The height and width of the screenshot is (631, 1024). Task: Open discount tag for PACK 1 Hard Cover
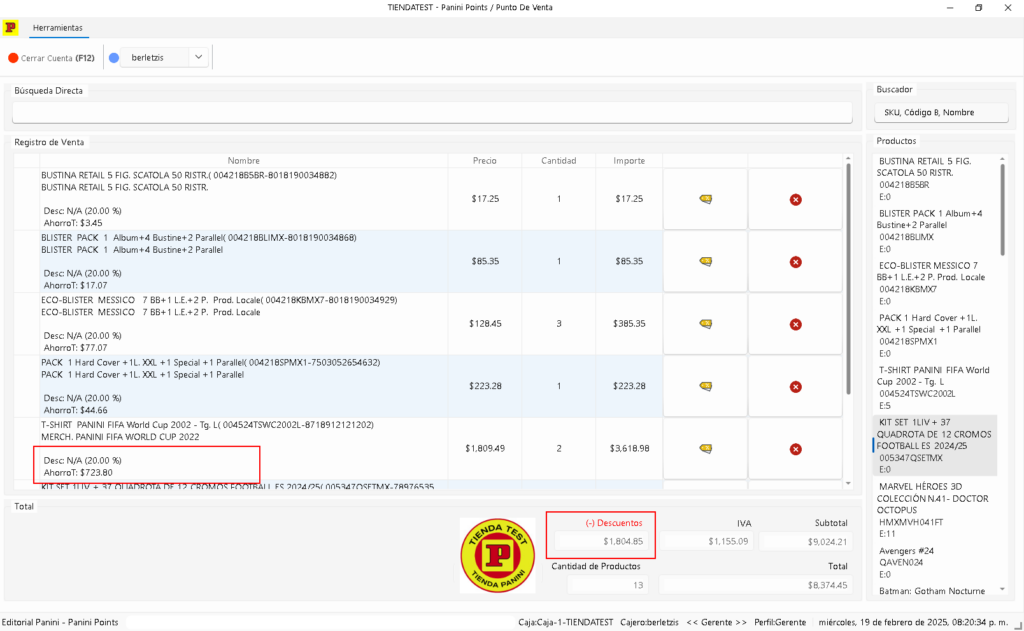(x=705, y=386)
